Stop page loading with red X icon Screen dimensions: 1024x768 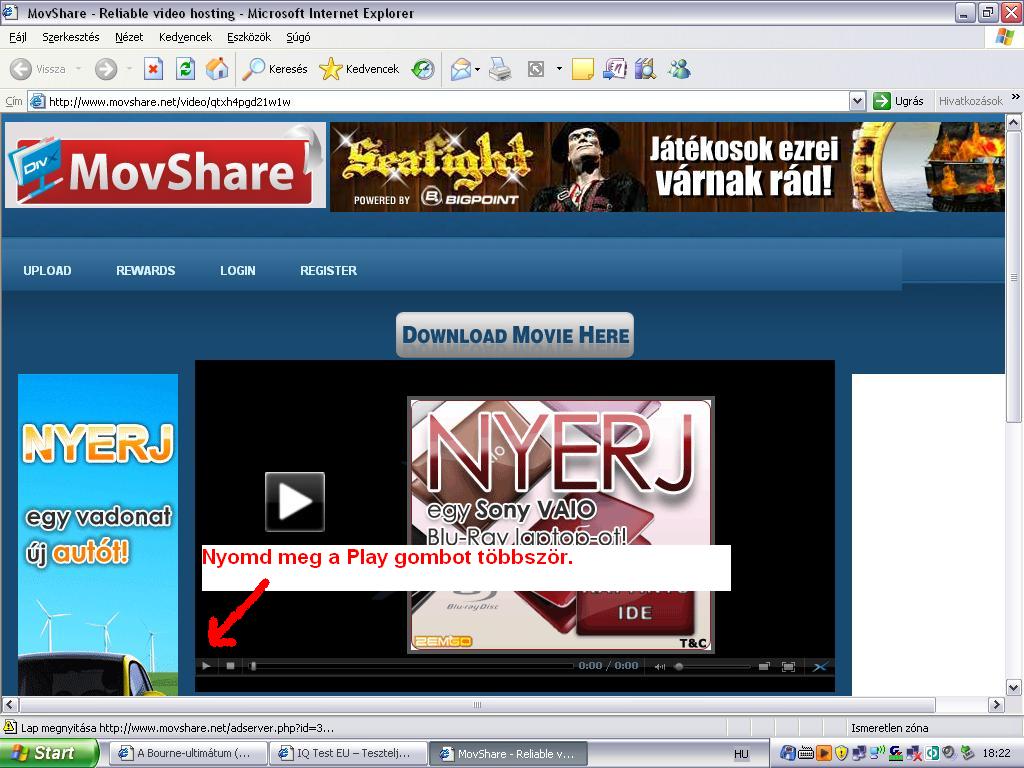(153, 69)
